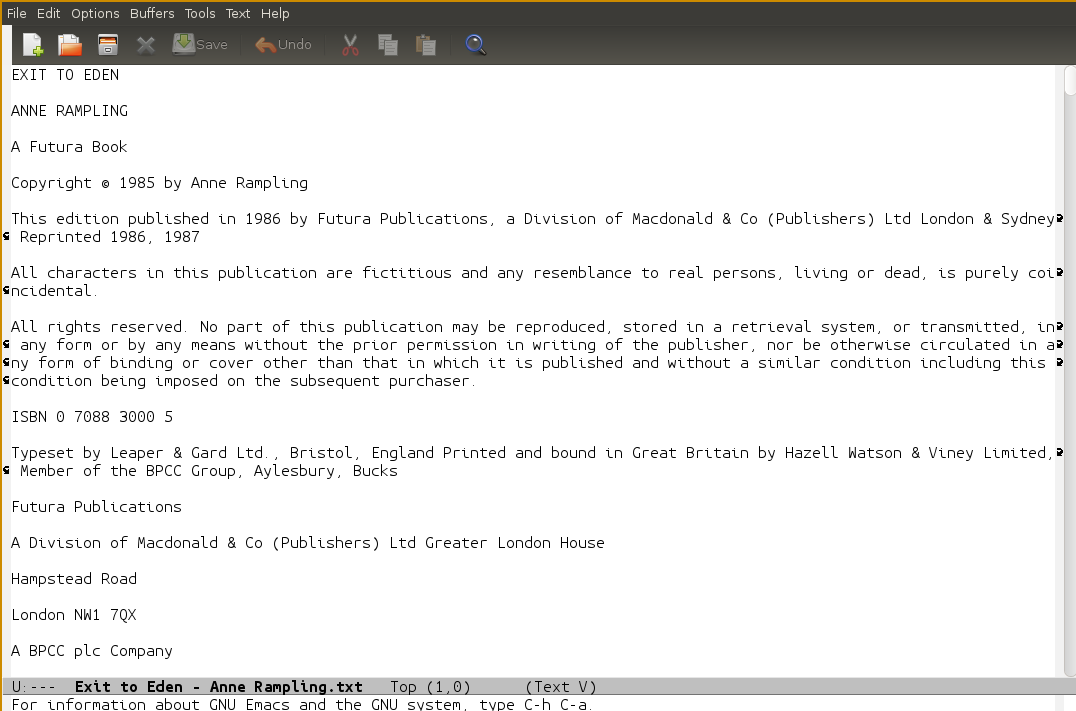Open a file with the folder icon
This screenshot has height=711, width=1076.
(70, 45)
